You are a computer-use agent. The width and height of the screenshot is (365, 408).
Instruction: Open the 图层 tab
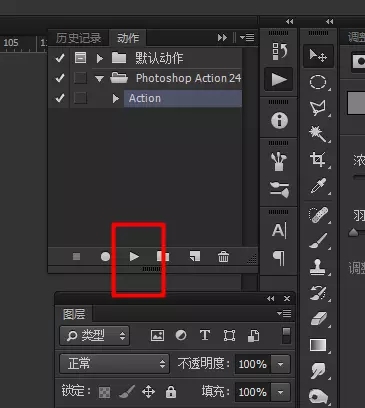[74, 314]
